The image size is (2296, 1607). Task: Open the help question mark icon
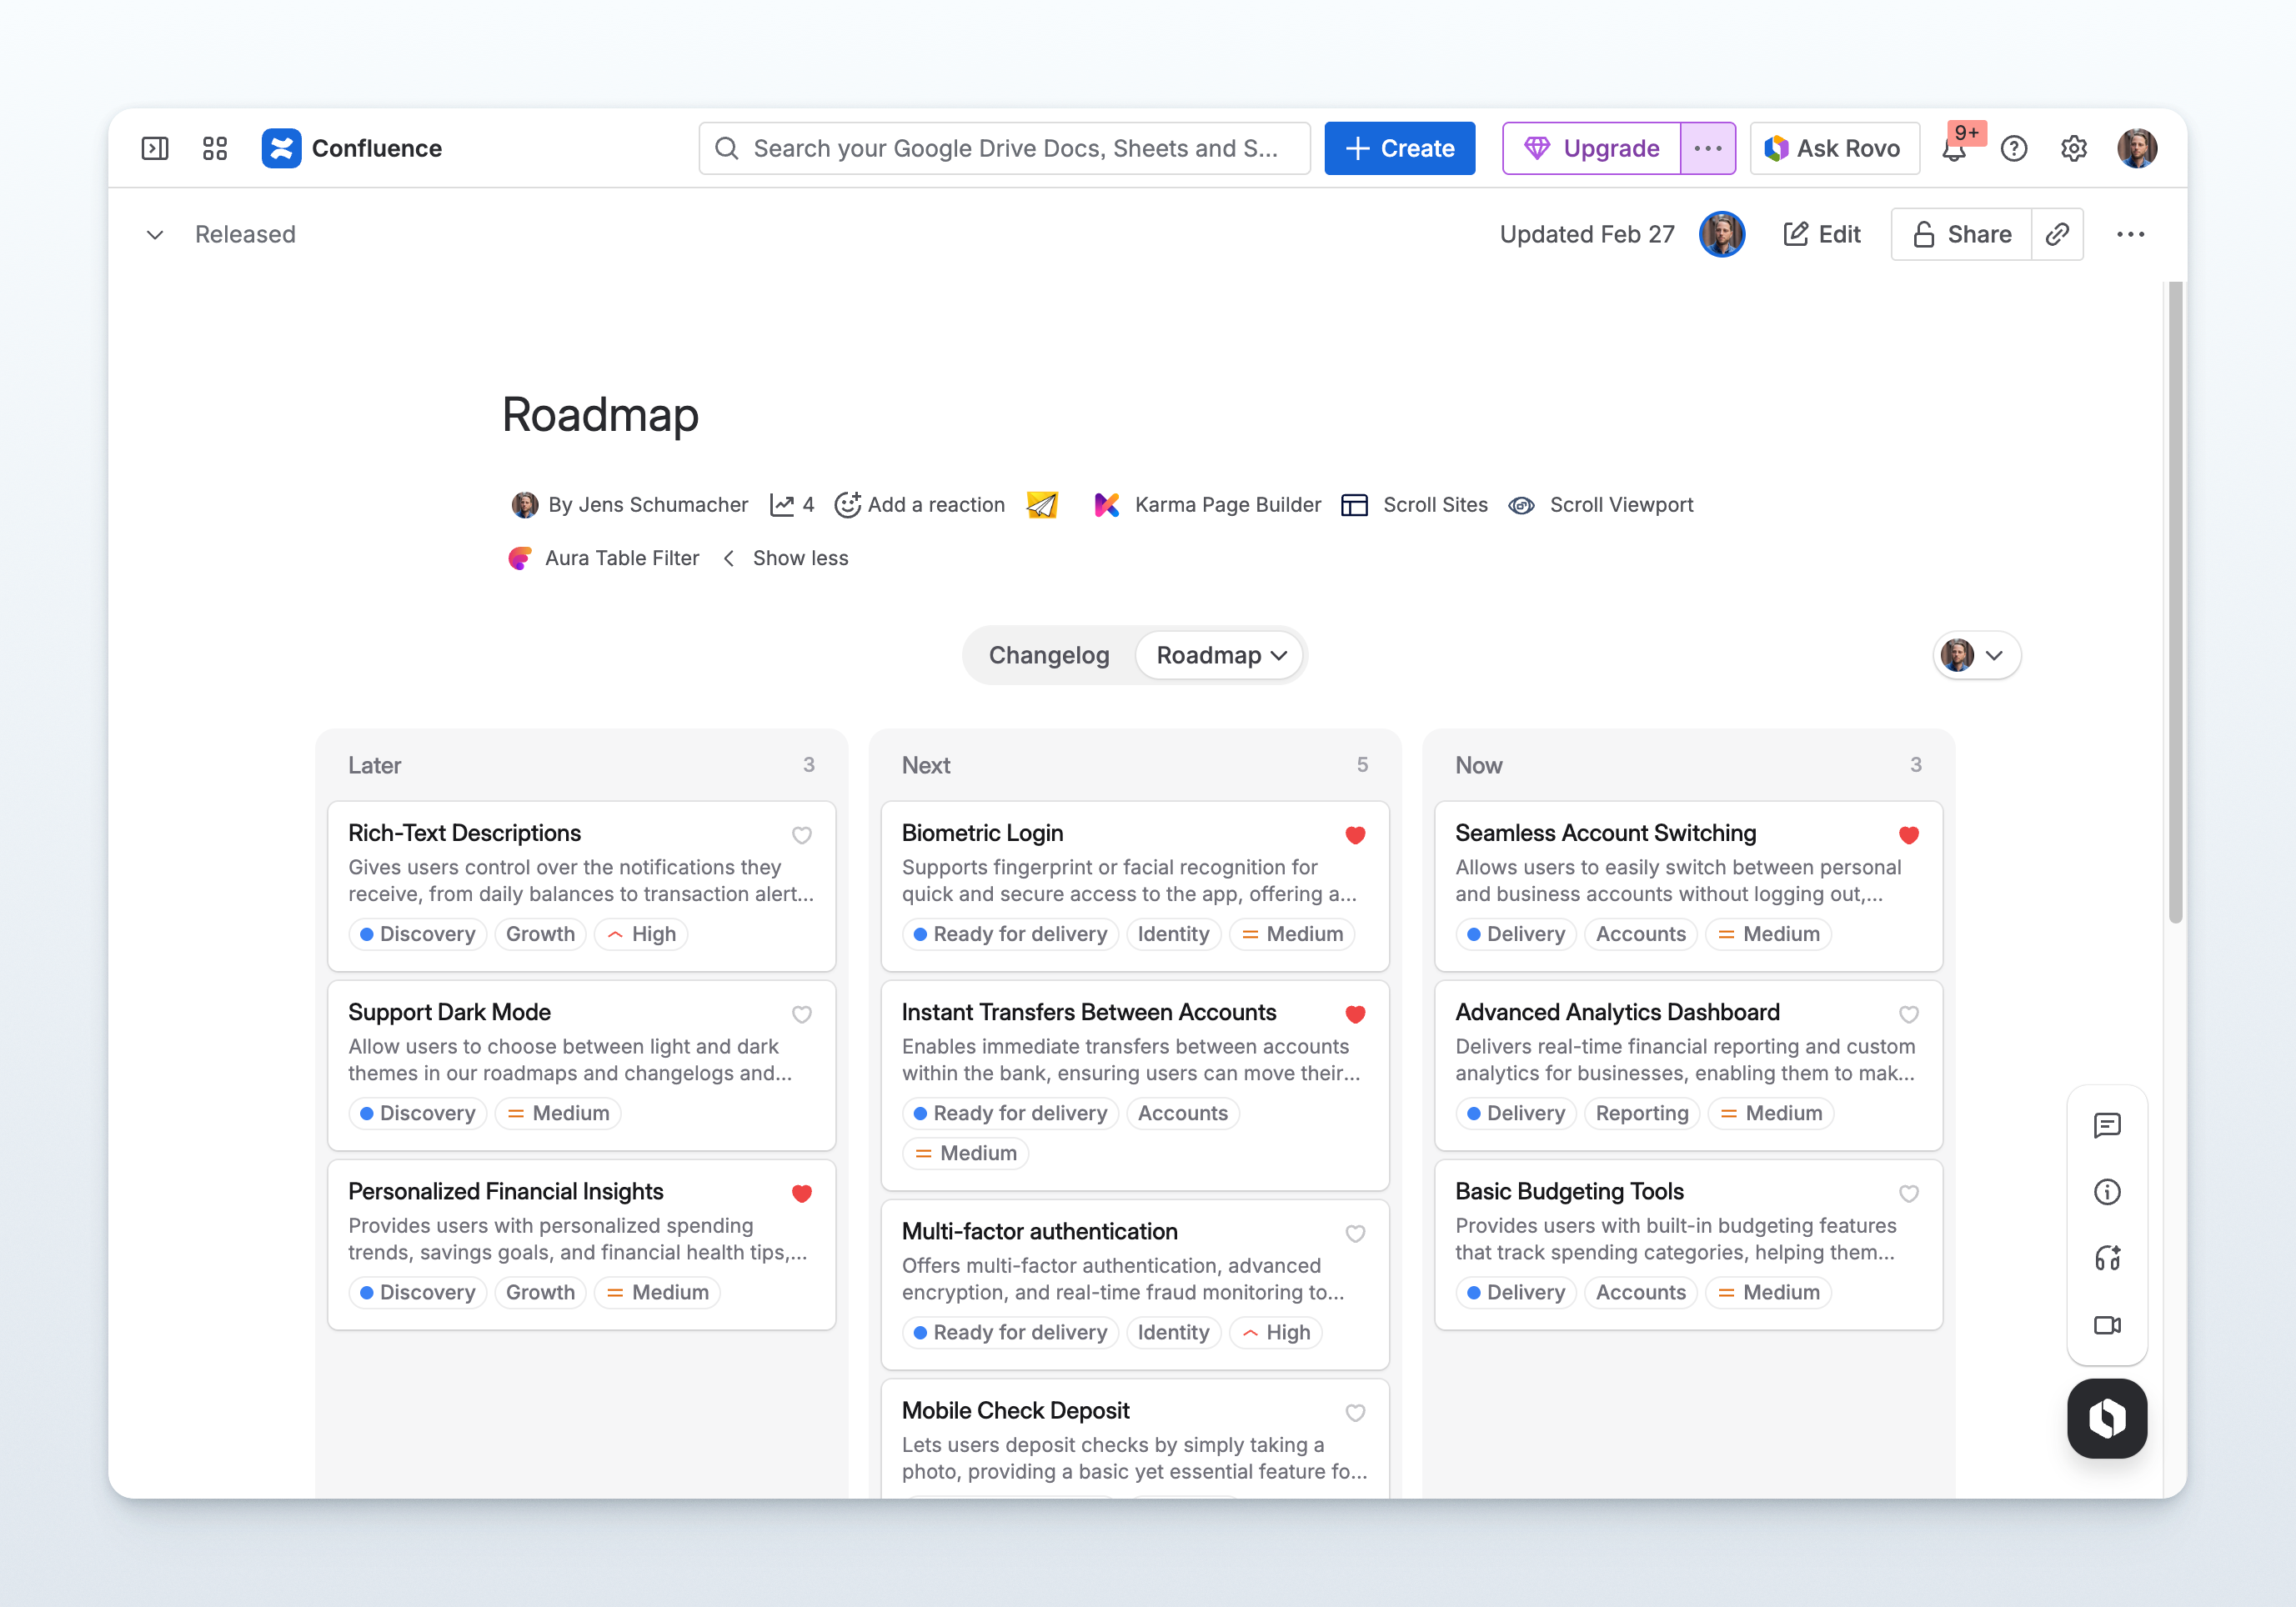pyautogui.click(x=2014, y=148)
